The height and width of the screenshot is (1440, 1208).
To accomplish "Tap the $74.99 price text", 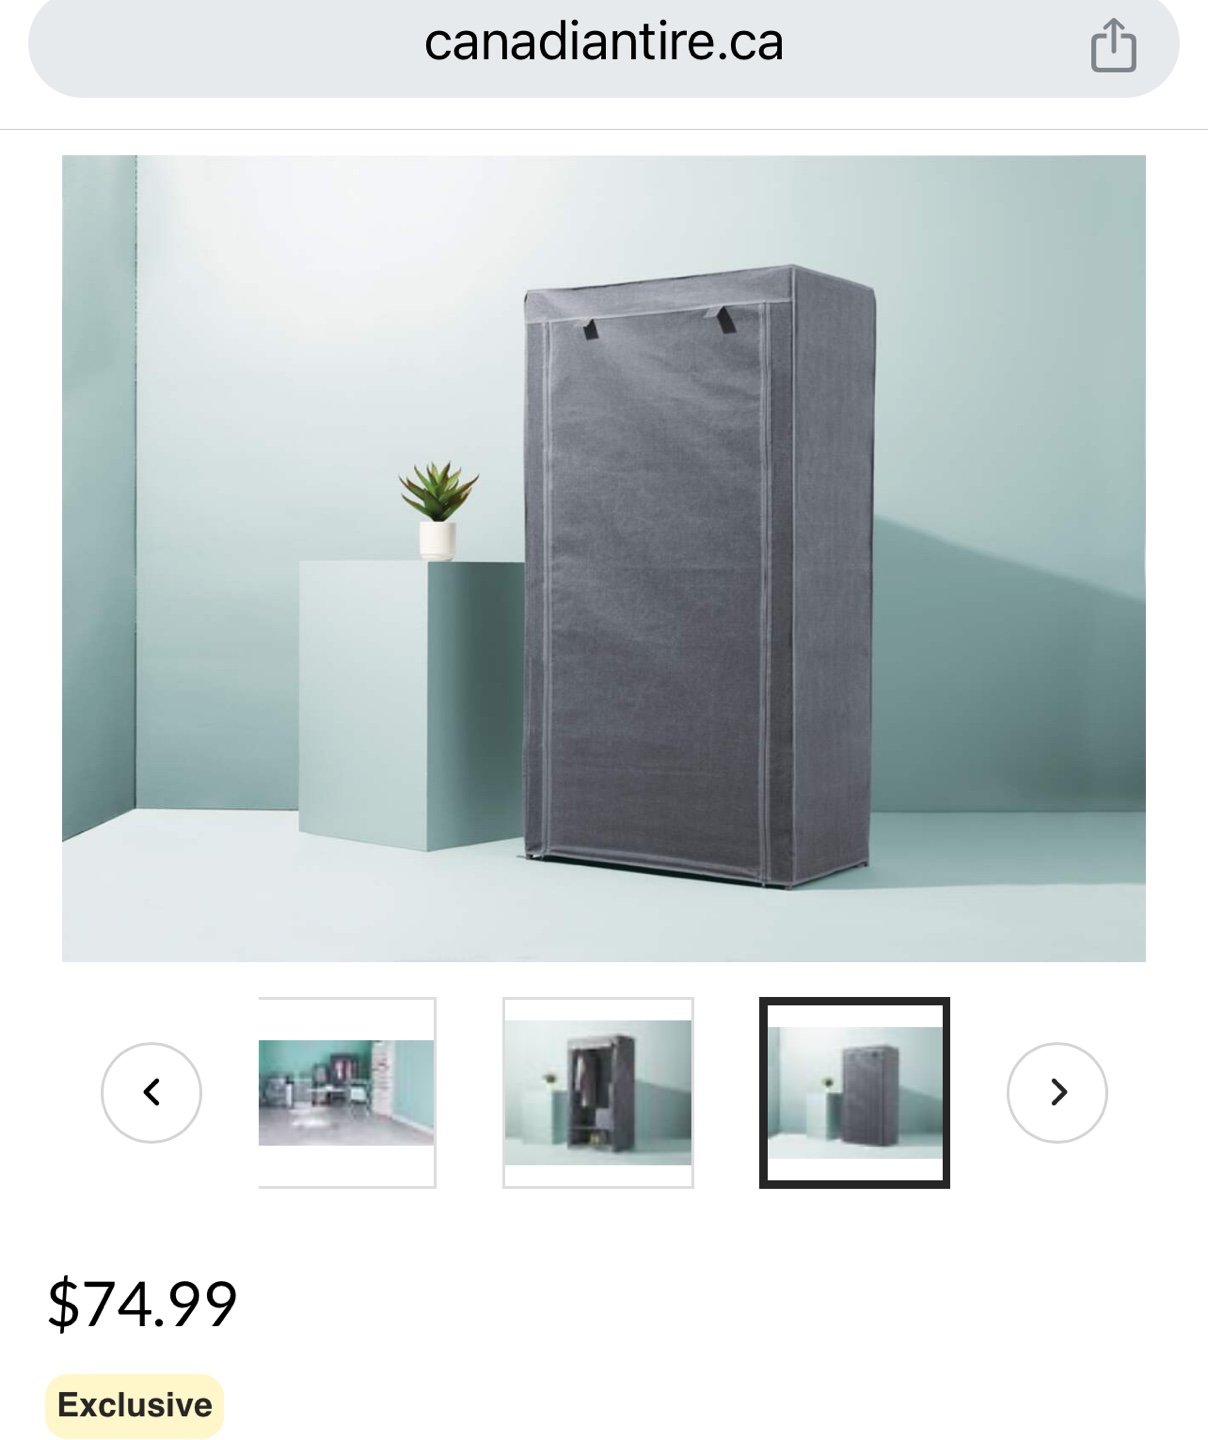I will (143, 1304).
